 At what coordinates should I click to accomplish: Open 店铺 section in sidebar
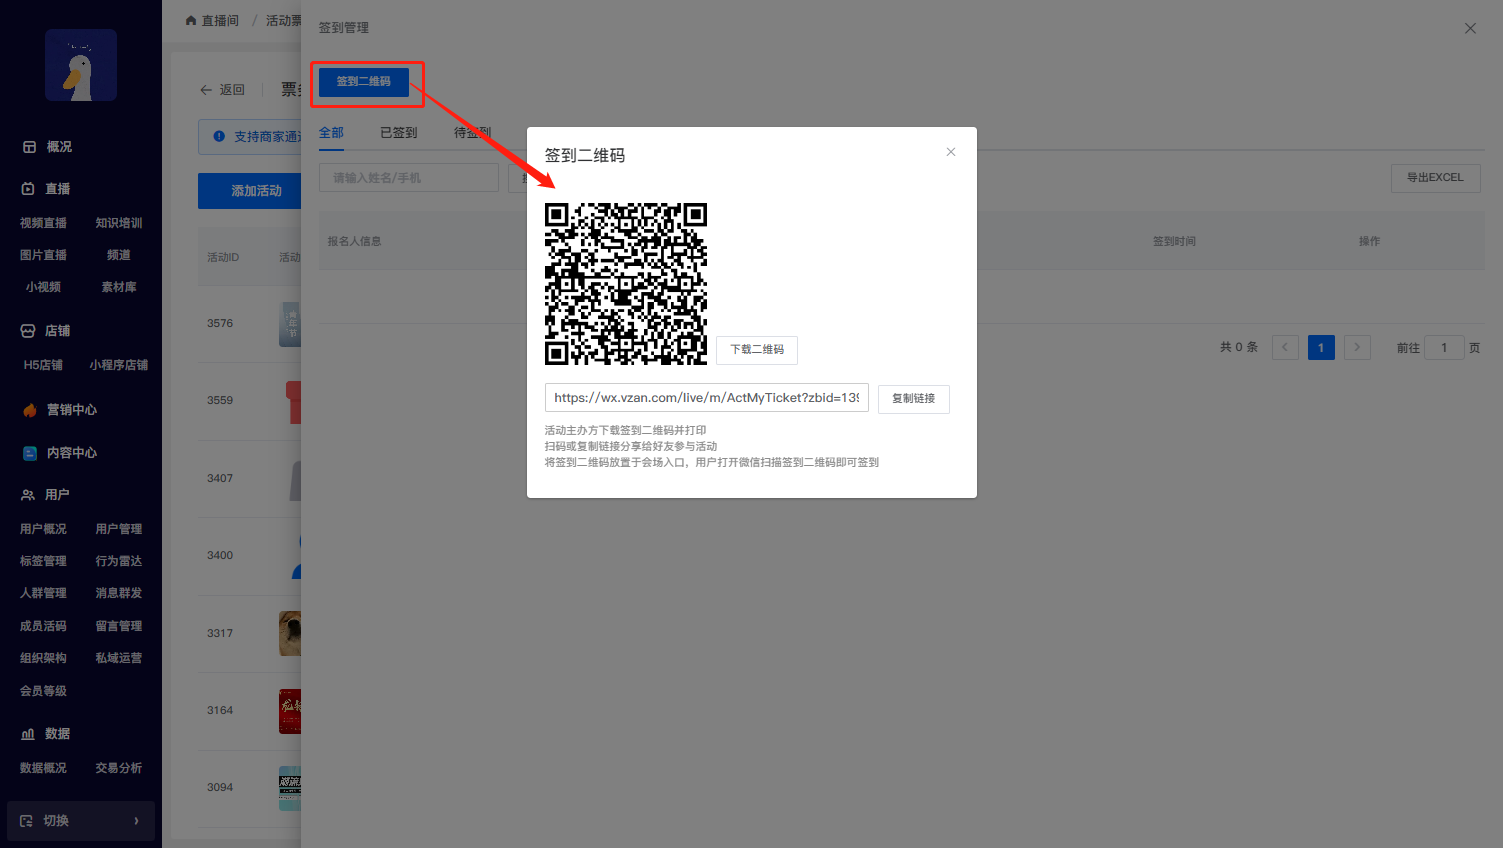(x=57, y=331)
